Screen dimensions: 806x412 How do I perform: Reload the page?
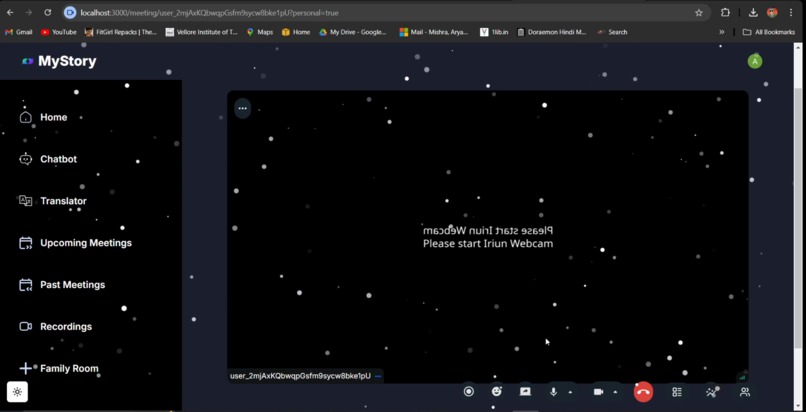tap(48, 13)
